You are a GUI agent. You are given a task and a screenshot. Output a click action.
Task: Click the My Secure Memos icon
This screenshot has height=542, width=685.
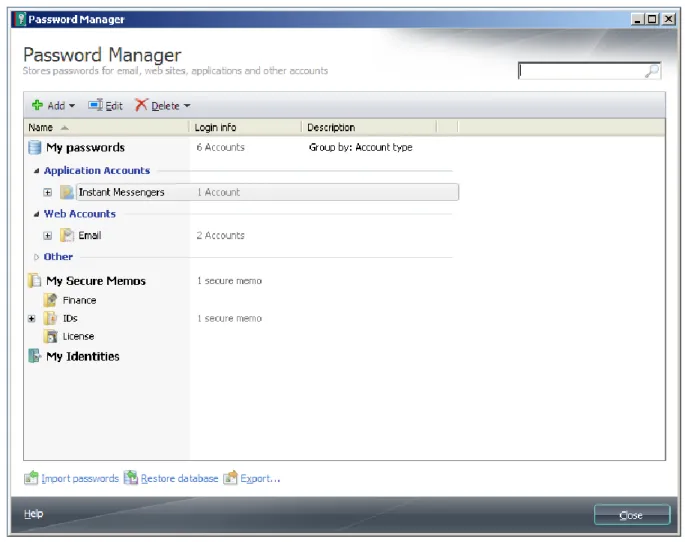tap(35, 280)
